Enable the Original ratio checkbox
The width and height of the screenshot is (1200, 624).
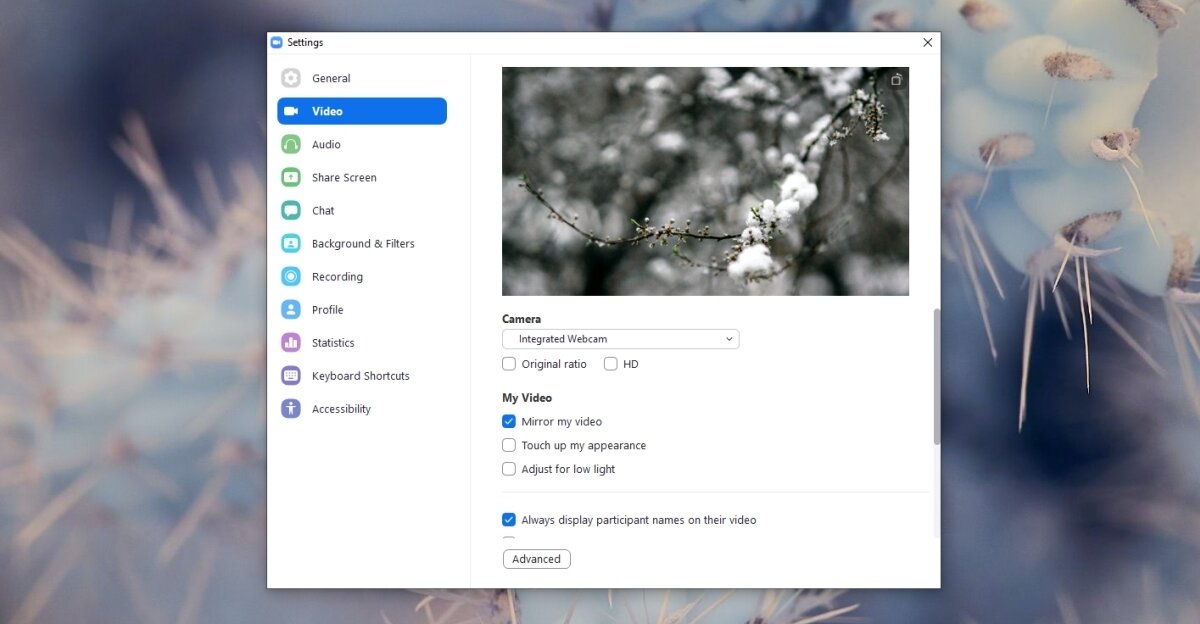508,364
